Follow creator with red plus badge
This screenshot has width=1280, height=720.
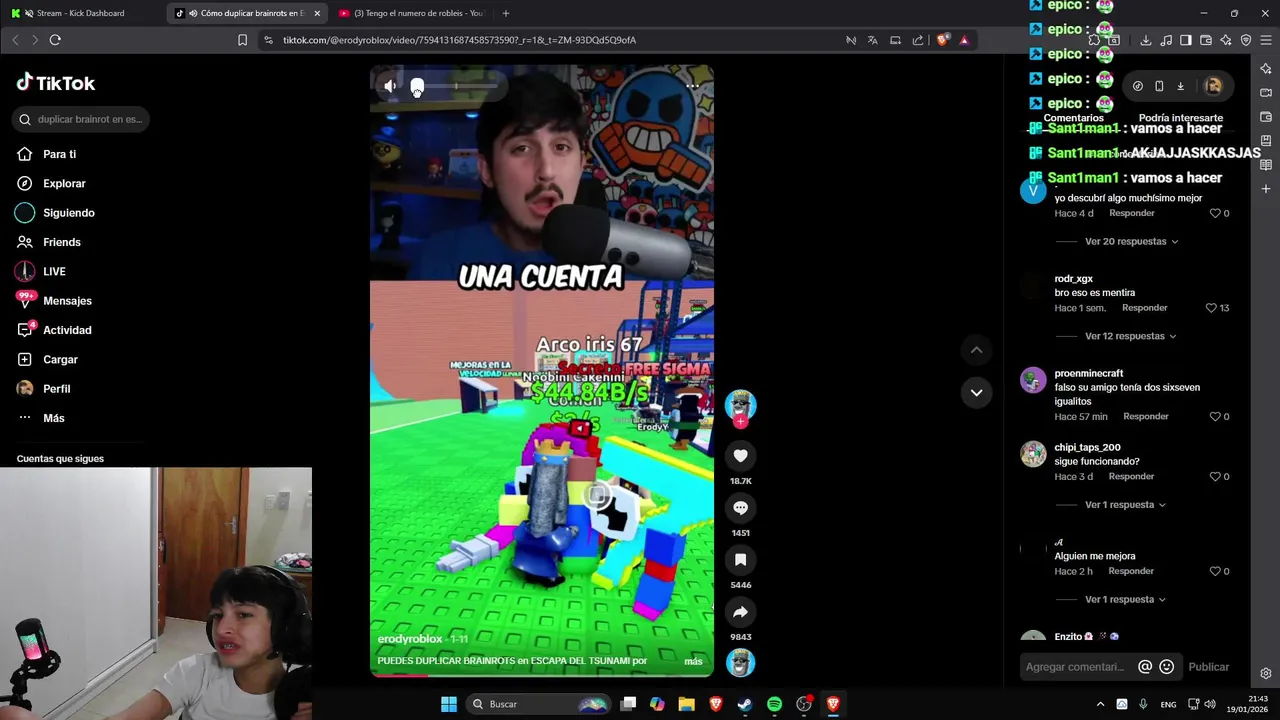(x=740, y=422)
